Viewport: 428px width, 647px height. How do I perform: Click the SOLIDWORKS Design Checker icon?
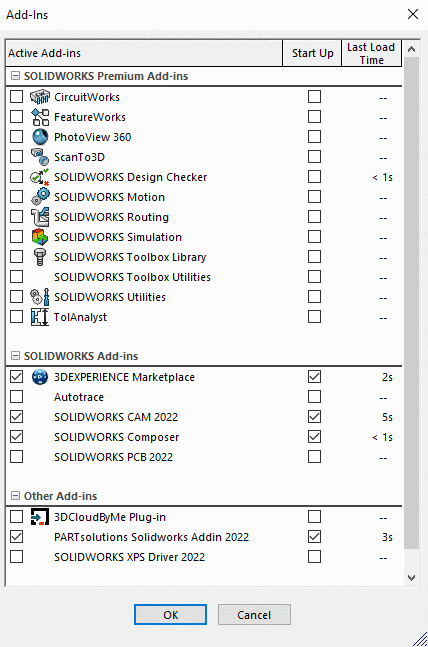point(40,177)
